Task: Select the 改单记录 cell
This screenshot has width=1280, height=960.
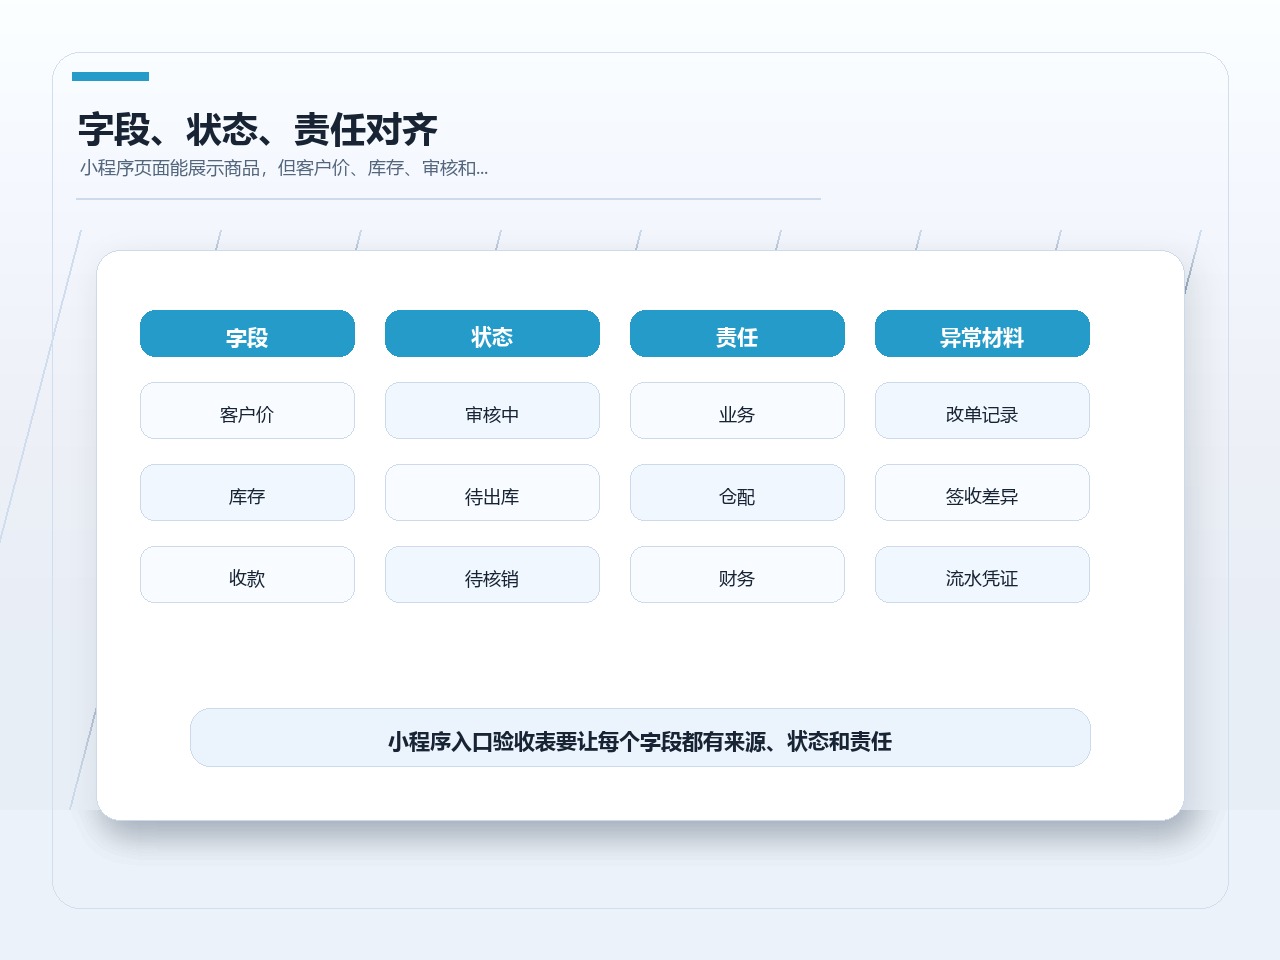Action: click(x=982, y=411)
